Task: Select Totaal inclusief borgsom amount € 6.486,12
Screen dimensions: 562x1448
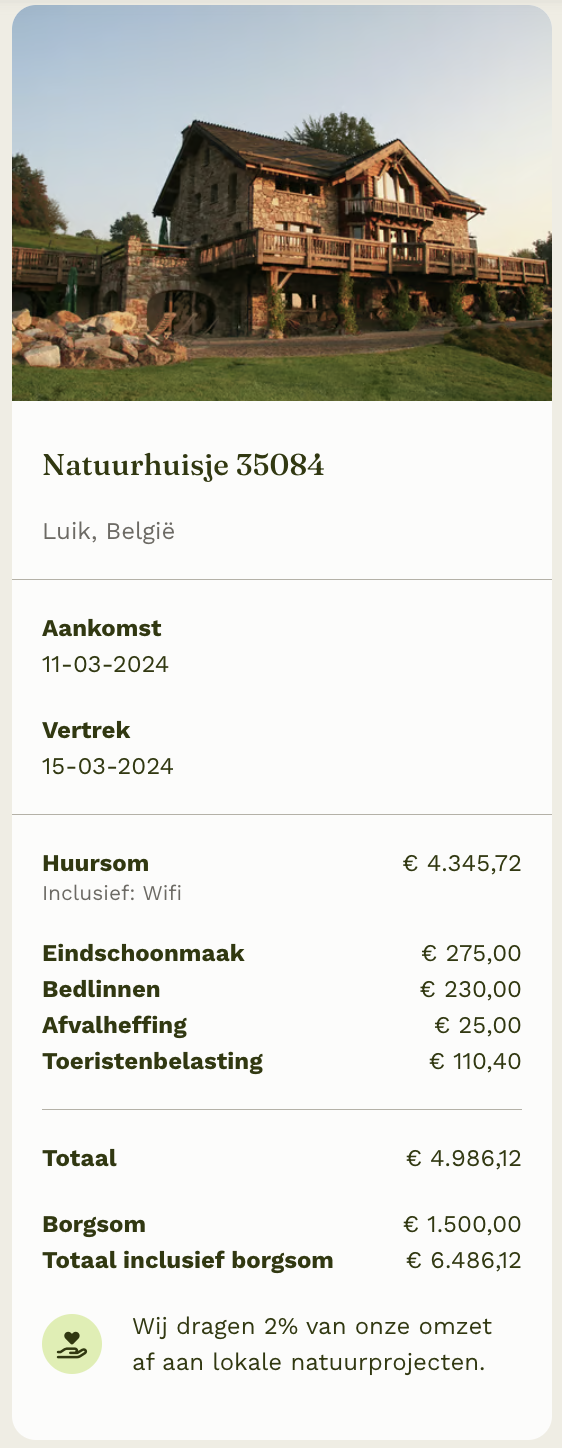Action: [x=464, y=1260]
